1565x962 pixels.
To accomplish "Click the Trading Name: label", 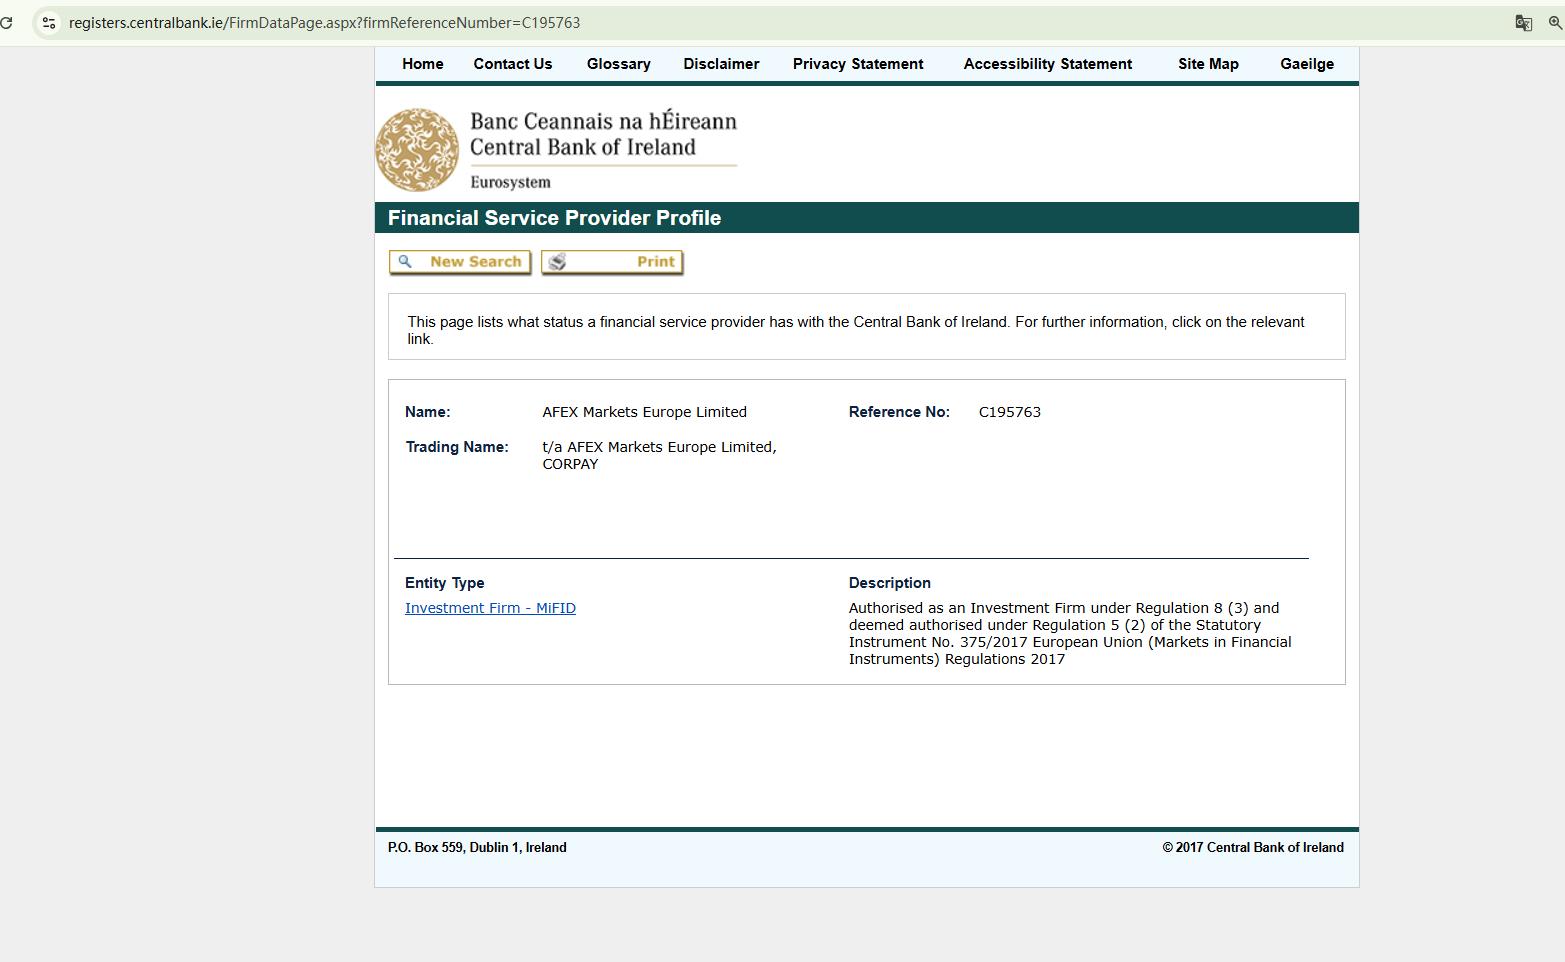I will tap(457, 447).
